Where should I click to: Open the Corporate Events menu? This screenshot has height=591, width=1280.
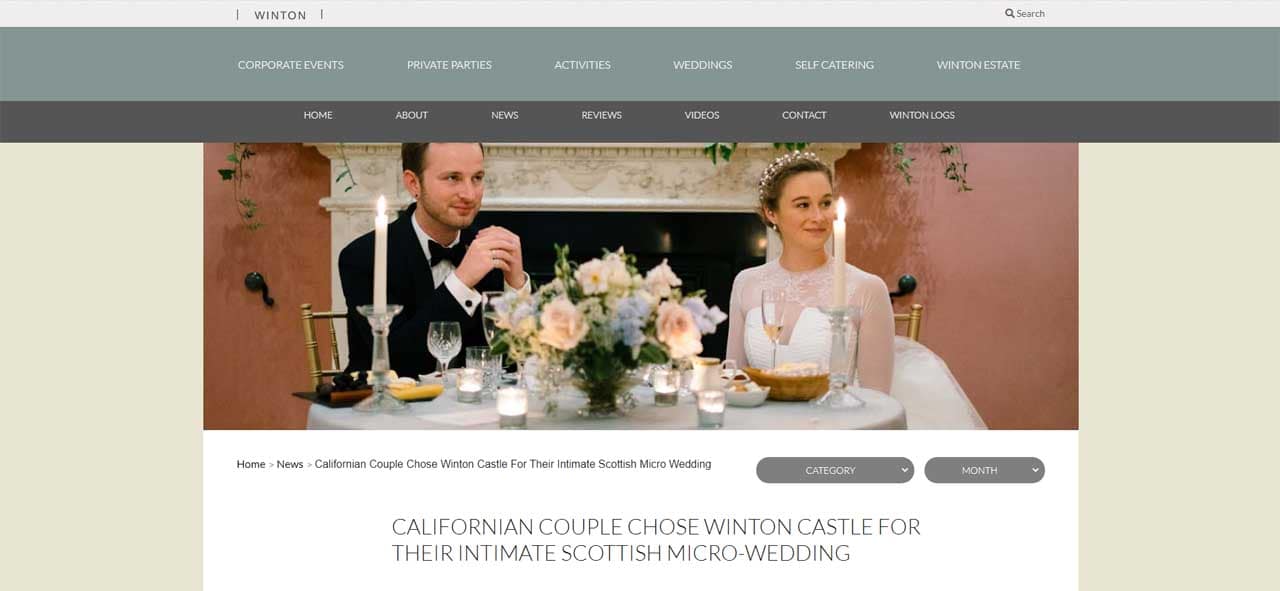coord(291,65)
